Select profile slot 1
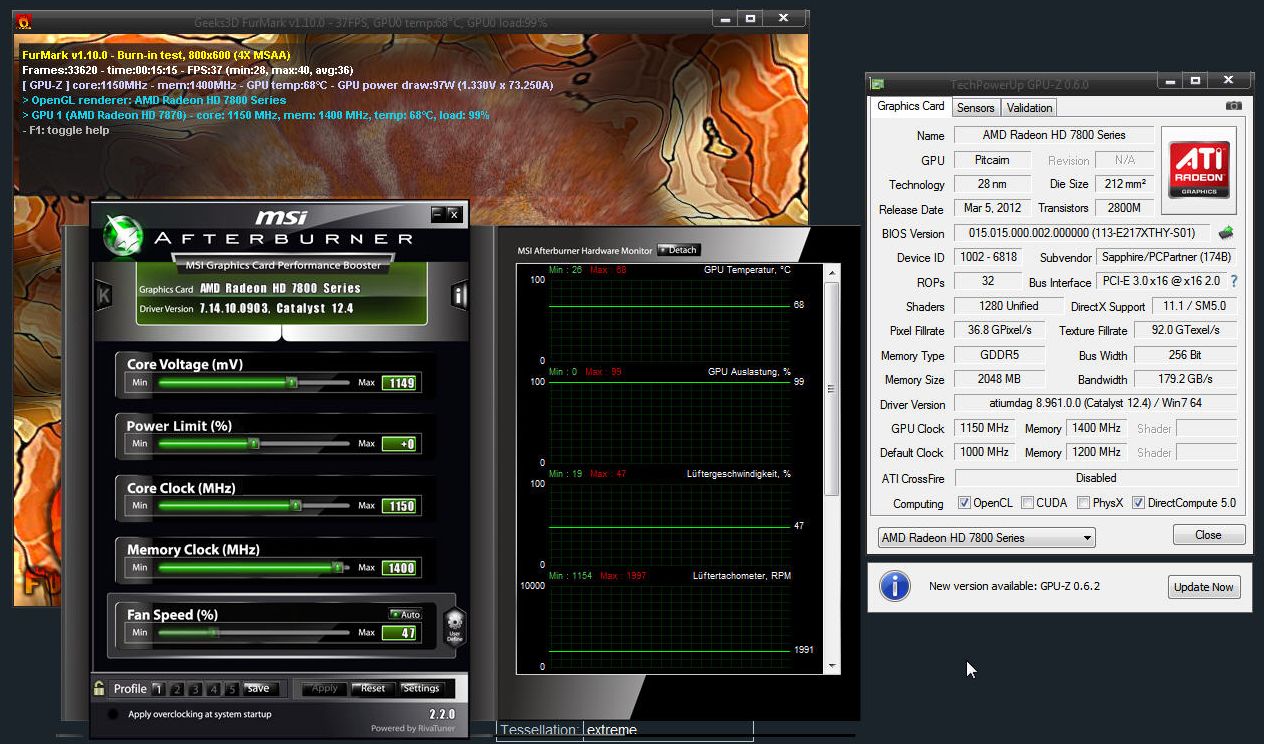 [x=158, y=688]
